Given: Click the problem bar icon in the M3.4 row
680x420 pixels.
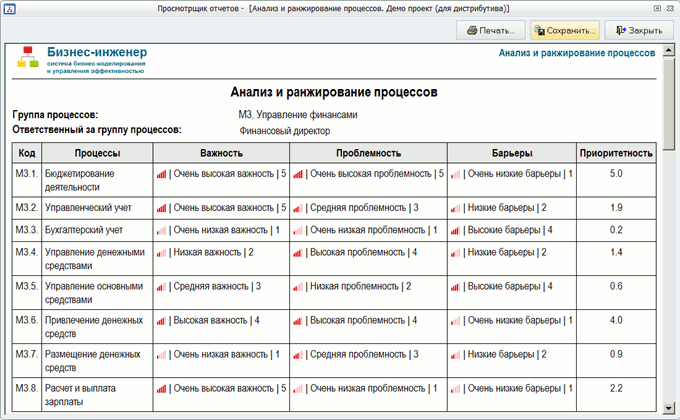Looking at the screenshot, I should pos(298,253).
